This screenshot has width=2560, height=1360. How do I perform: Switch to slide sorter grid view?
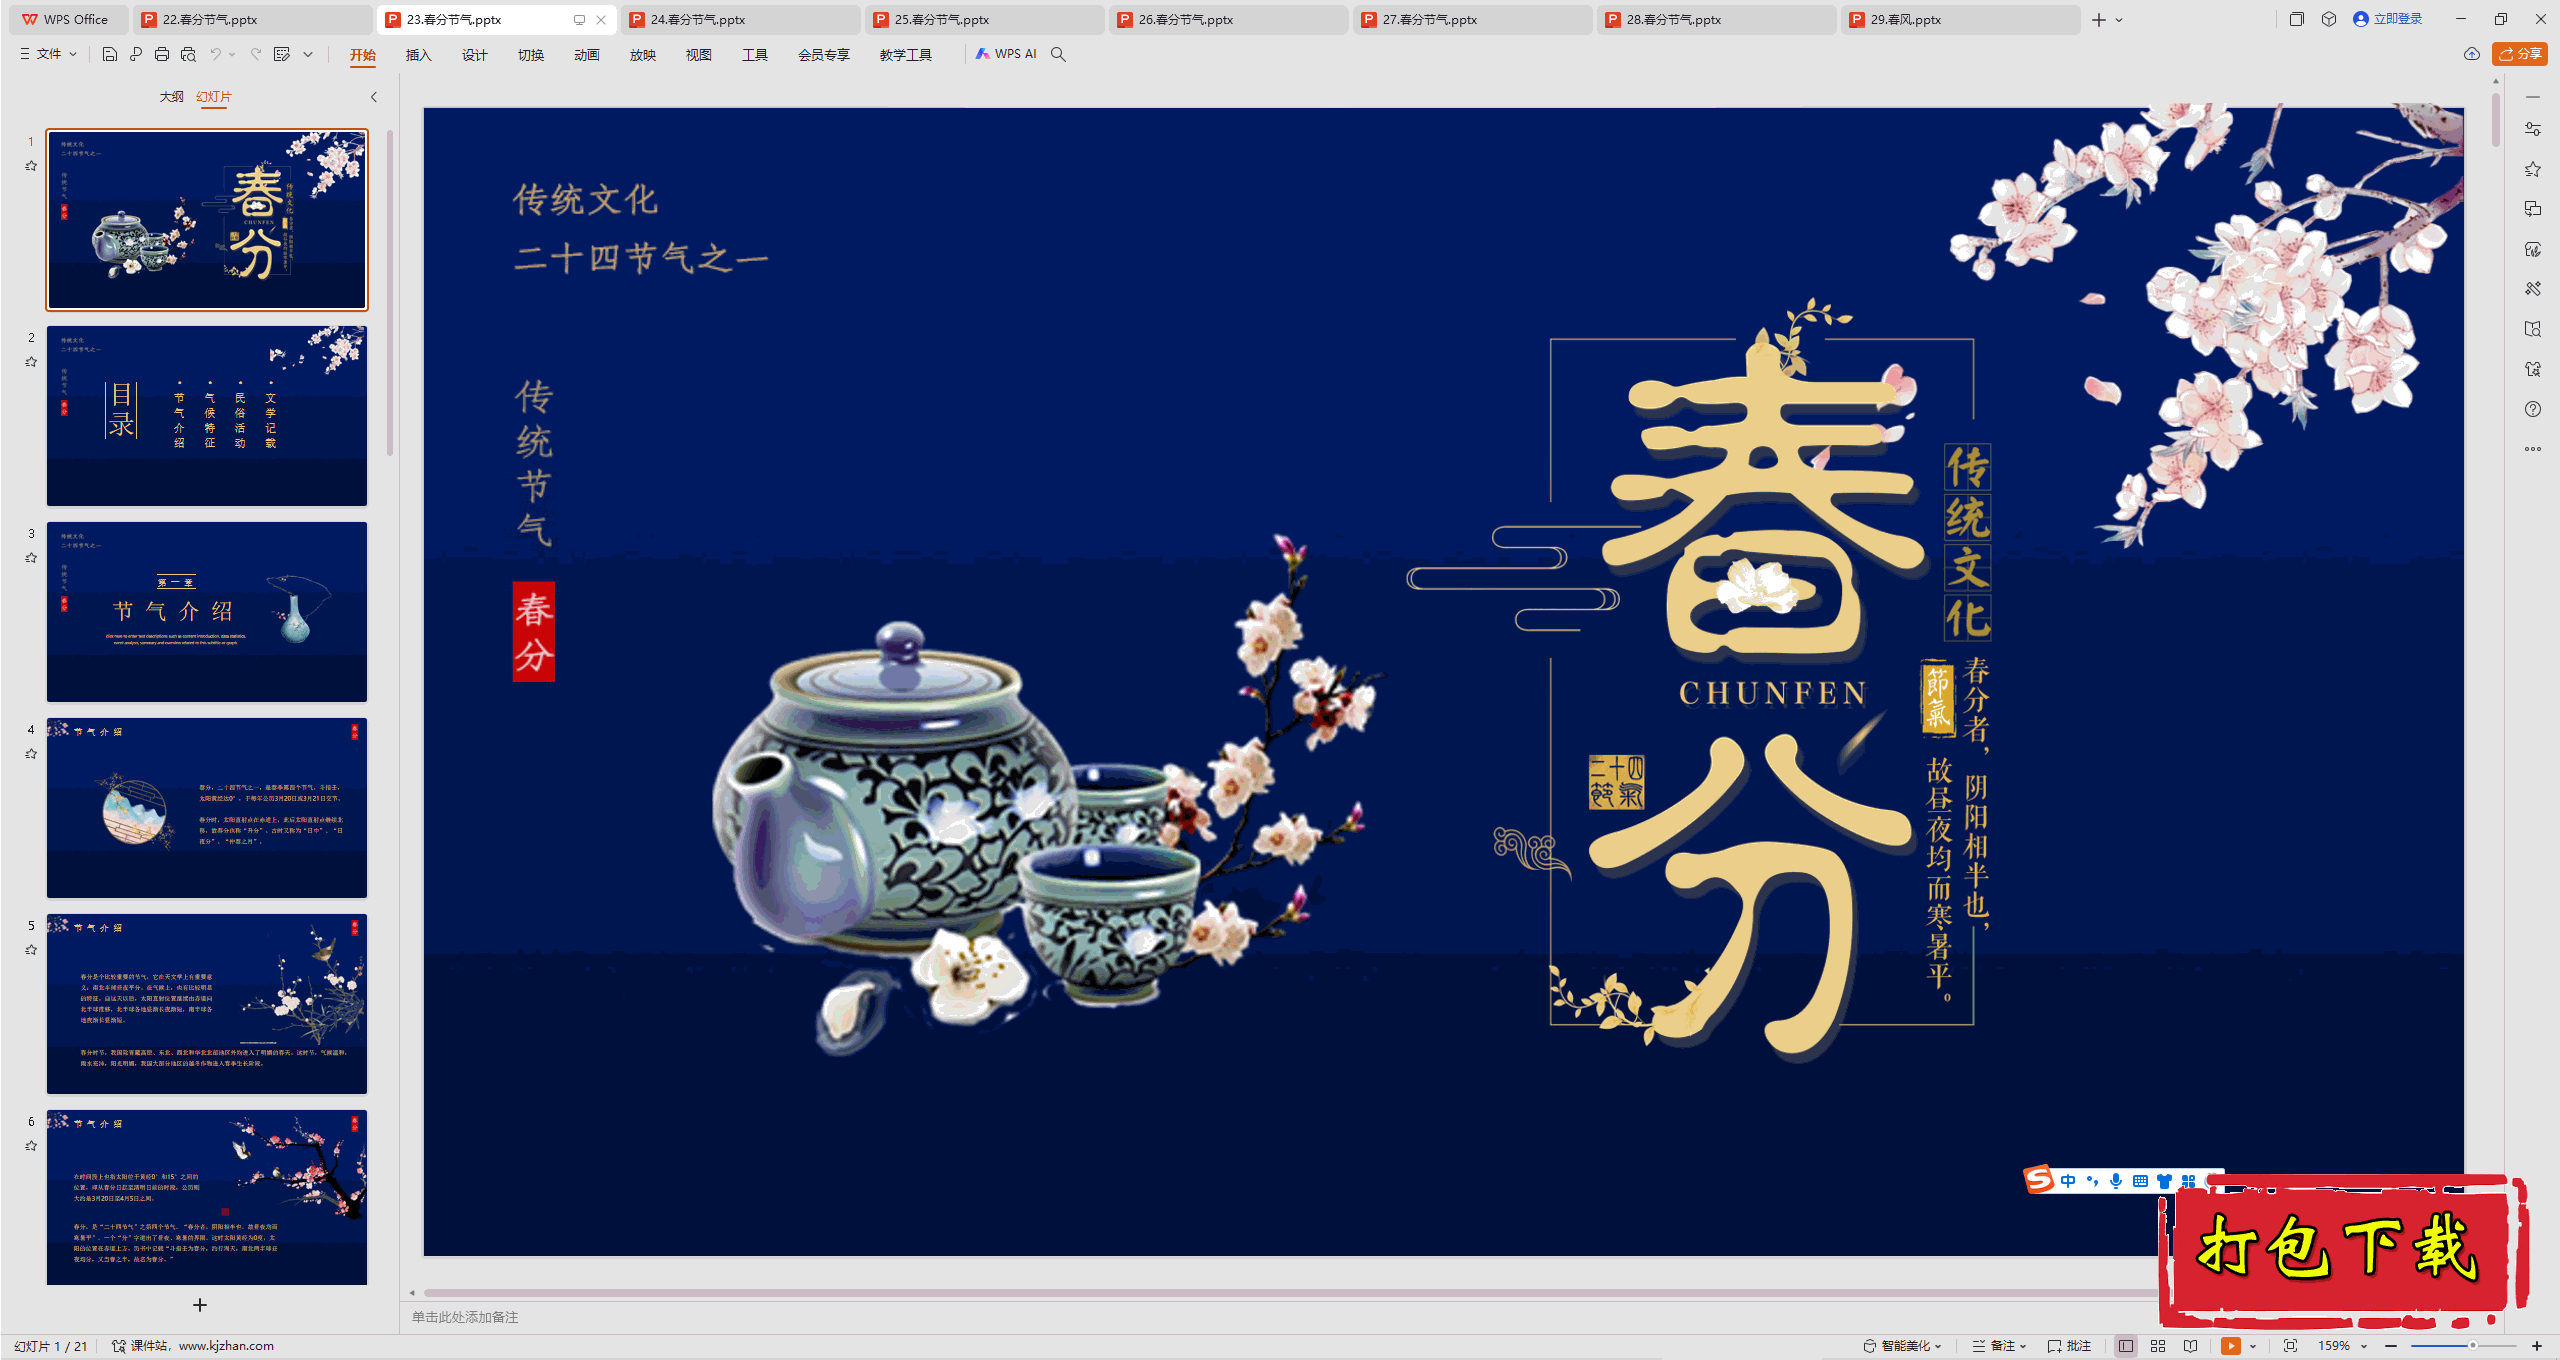click(x=2158, y=1346)
